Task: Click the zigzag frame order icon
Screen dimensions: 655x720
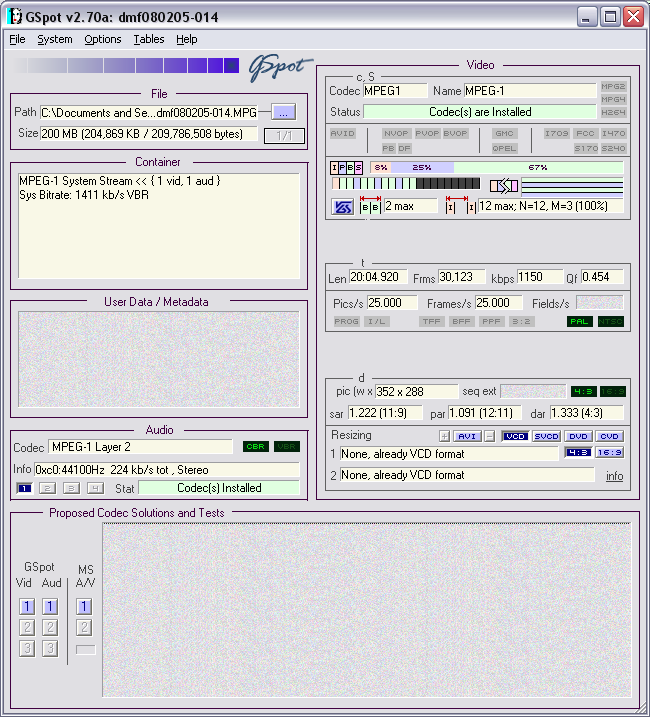Action: point(503,186)
